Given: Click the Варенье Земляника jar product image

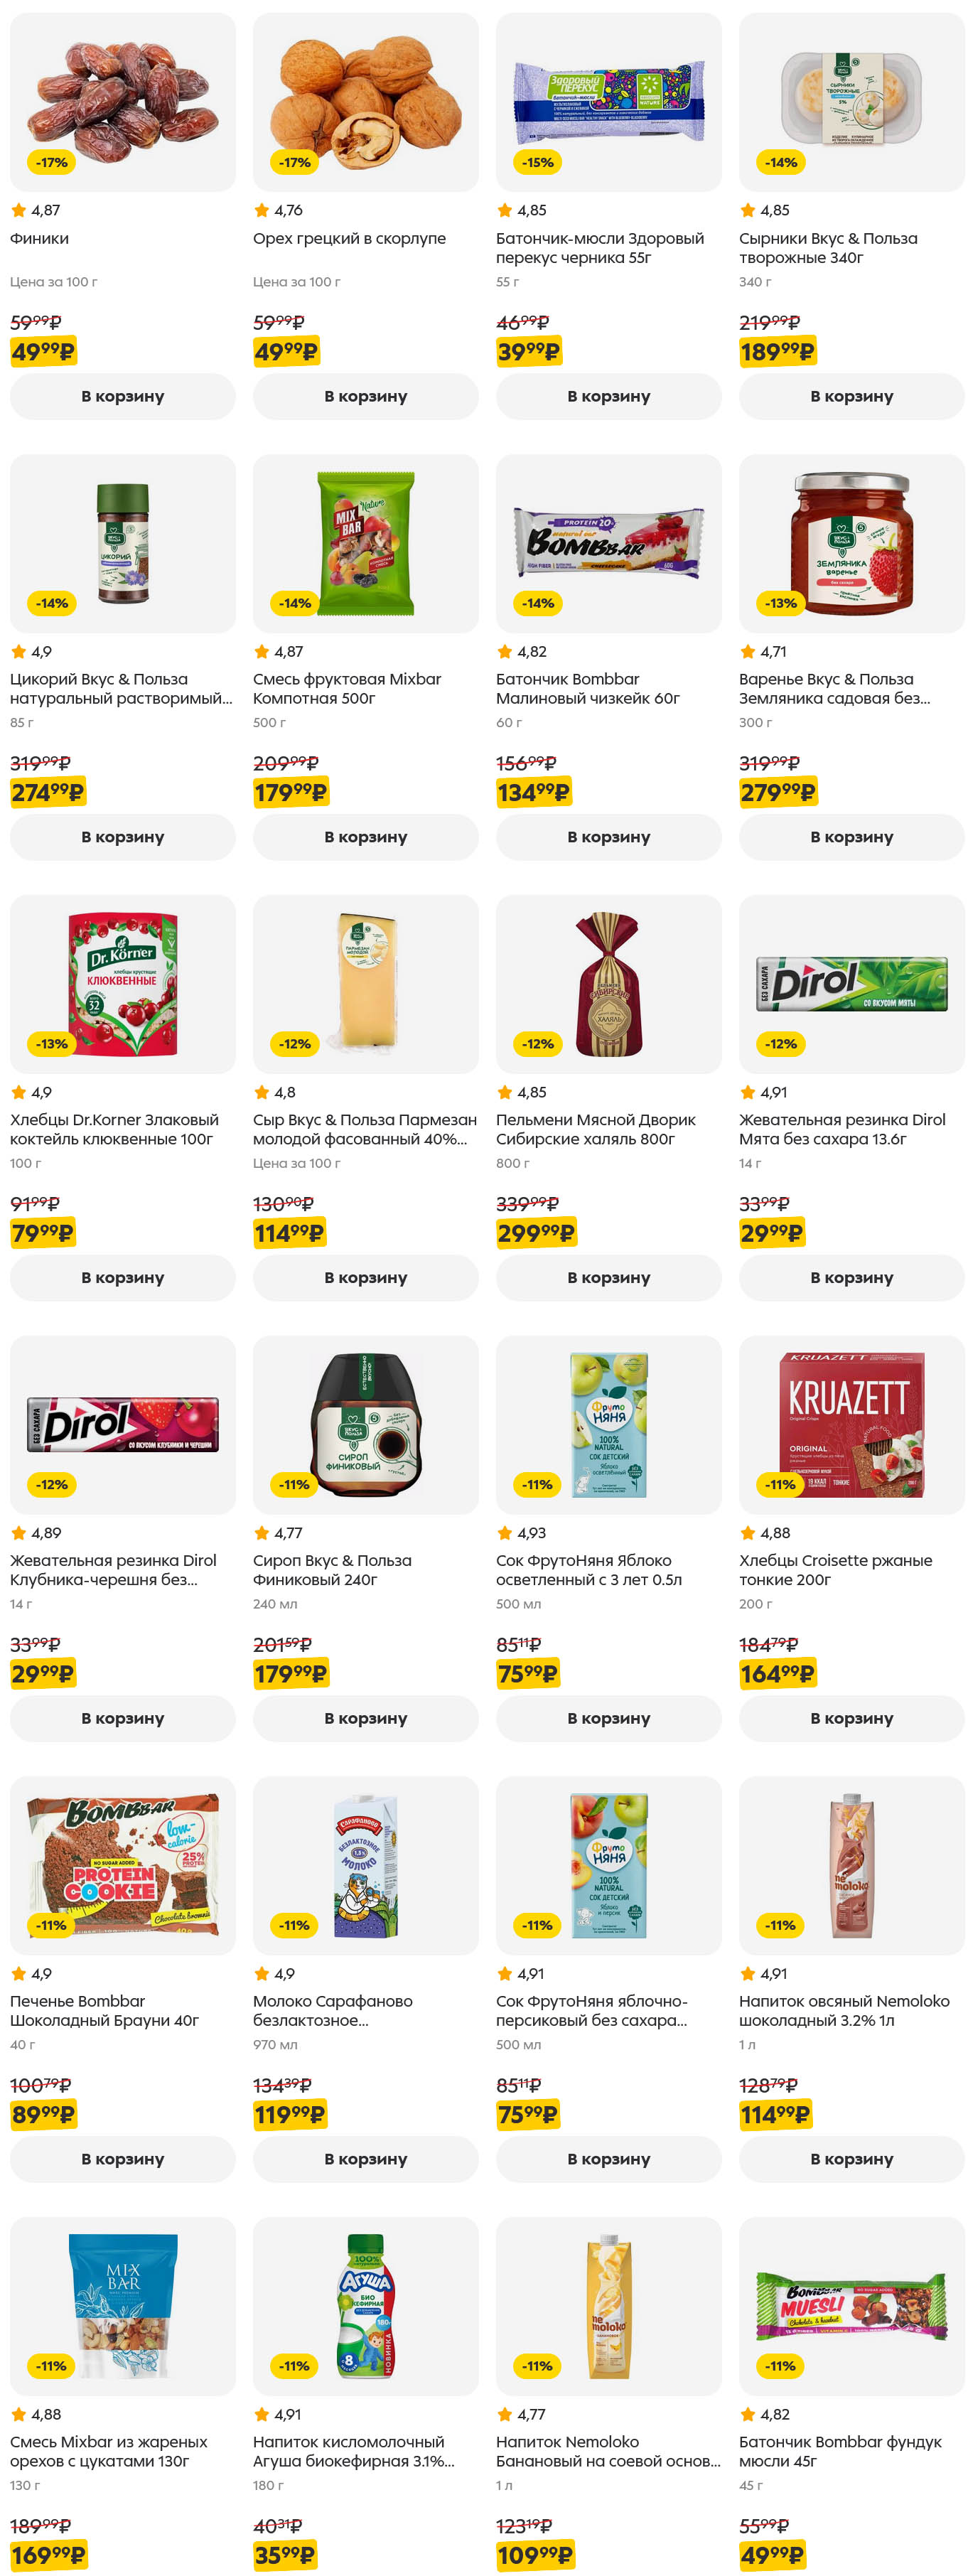Looking at the screenshot, I should [851, 543].
